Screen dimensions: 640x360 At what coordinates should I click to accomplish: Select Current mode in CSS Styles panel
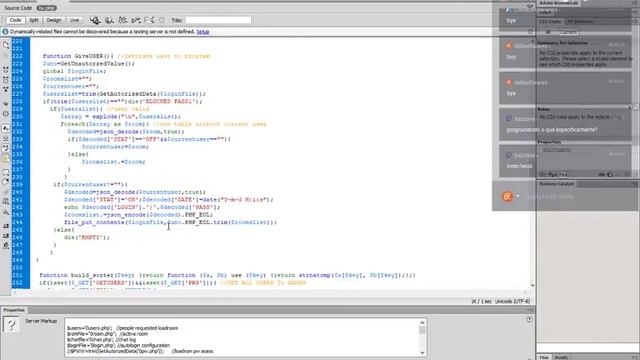[x=568, y=32]
